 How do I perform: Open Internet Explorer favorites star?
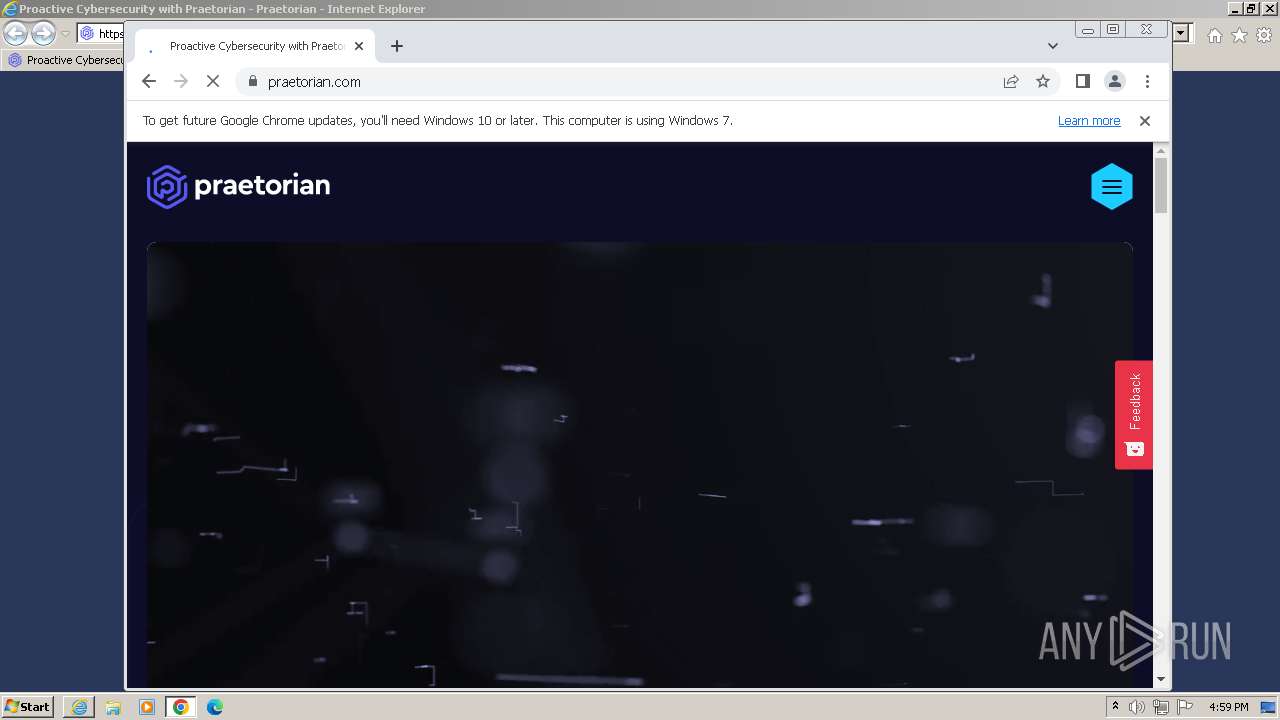tap(1239, 35)
